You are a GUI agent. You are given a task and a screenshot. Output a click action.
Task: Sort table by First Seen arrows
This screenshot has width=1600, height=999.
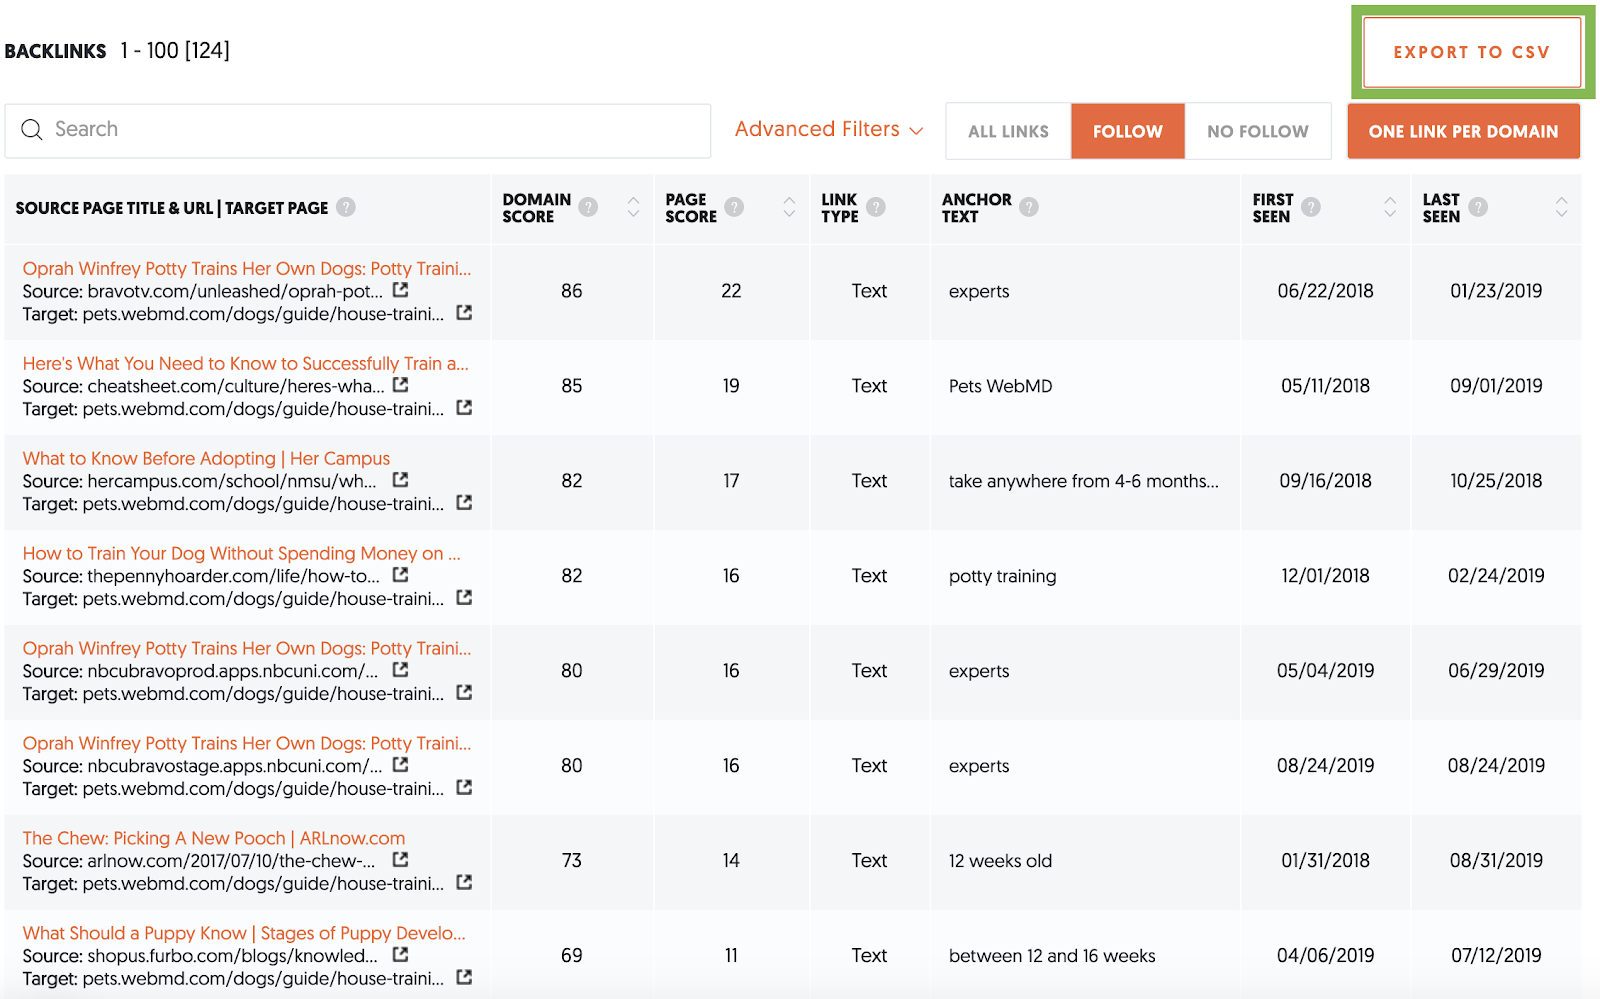point(1390,207)
